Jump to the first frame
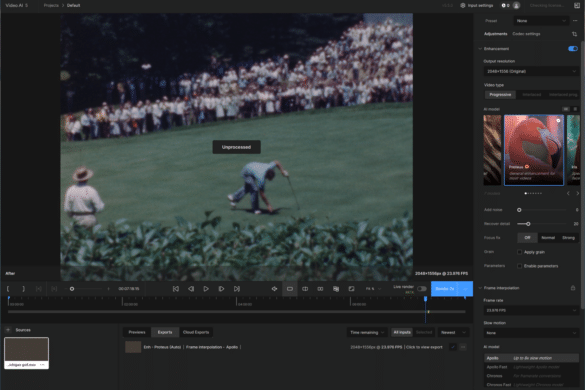Screen dimensions: 585x390 tap(175, 289)
